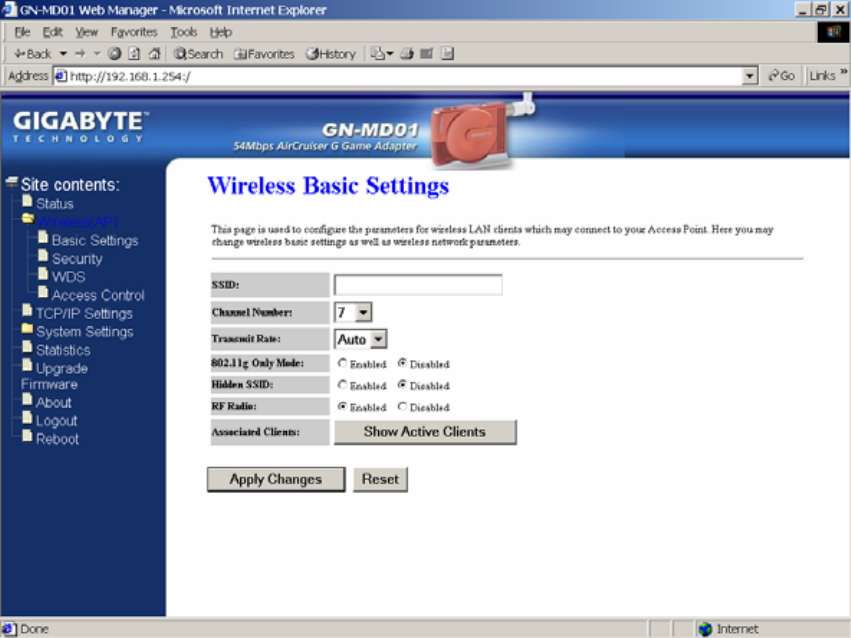This screenshot has height=638, width=851.
Task: Open Statistics in sidebar
Action: click(63, 350)
